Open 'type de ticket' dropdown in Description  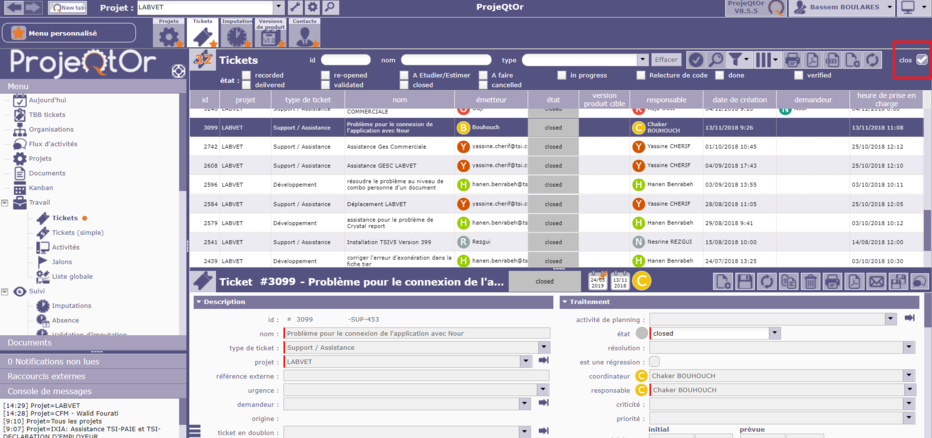pyautogui.click(x=544, y=347)
